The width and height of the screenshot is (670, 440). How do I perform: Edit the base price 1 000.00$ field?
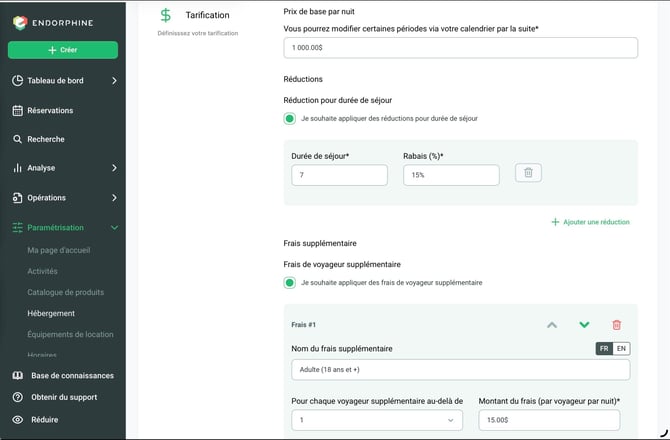pyautogui.click(x=461, y=48)
